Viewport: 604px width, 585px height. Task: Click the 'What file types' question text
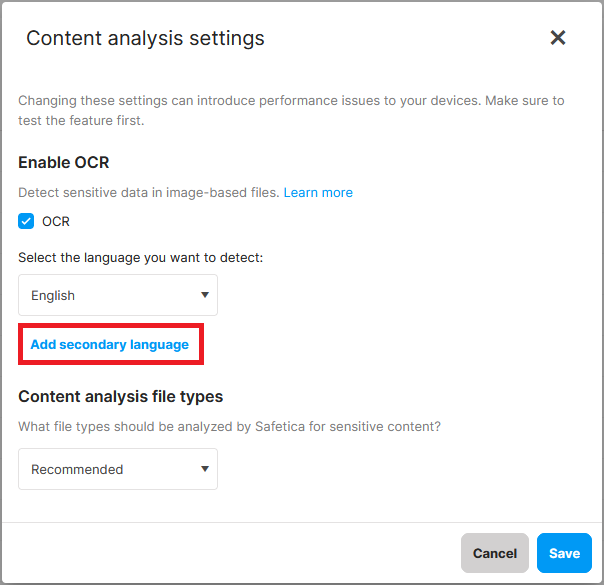[x=230, y=426]
